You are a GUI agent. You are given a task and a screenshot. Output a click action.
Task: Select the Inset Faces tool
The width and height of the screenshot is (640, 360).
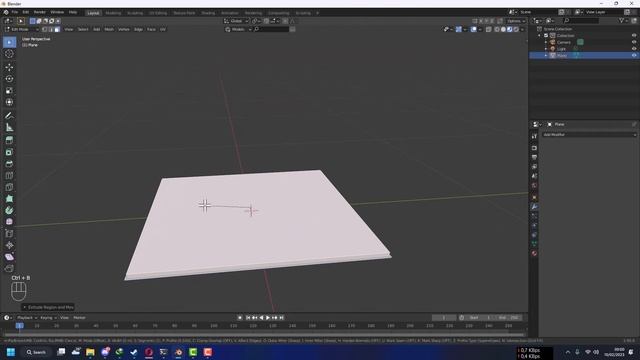[x=9, y=152]
